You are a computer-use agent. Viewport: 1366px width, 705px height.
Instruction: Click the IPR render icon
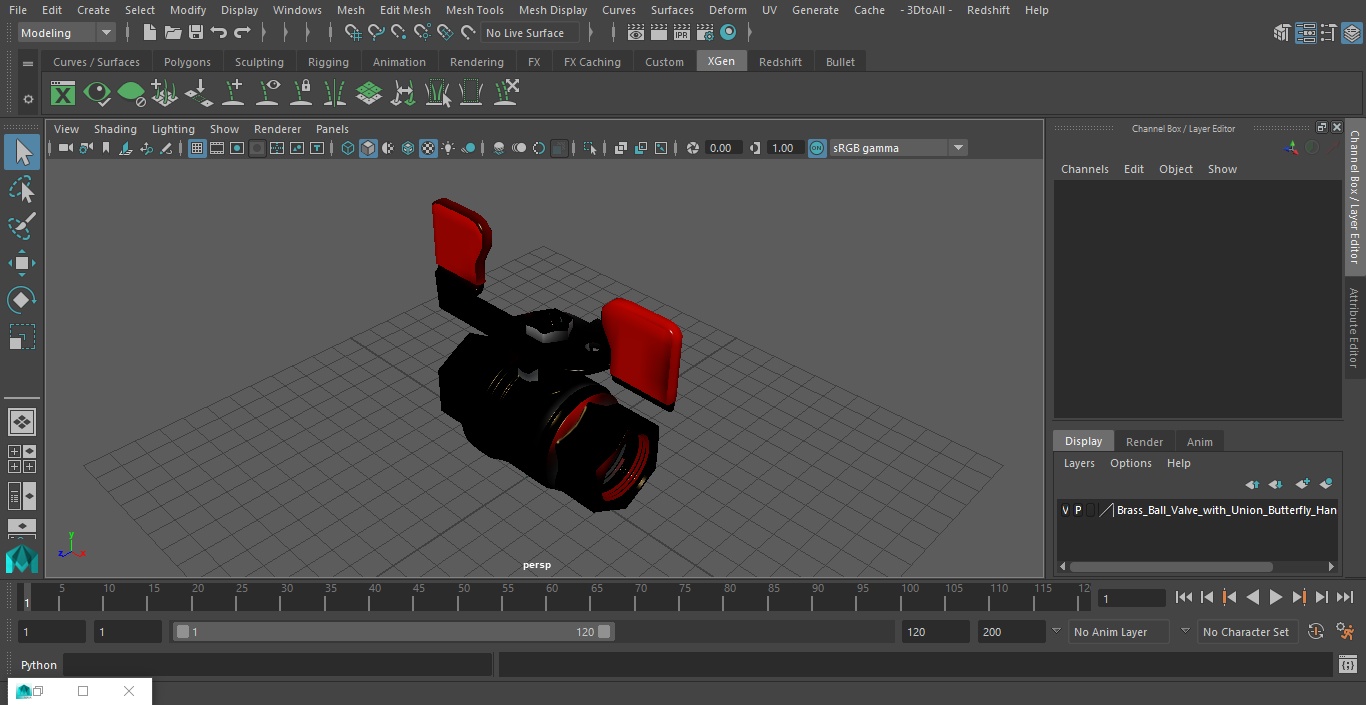tap(682, 33)
